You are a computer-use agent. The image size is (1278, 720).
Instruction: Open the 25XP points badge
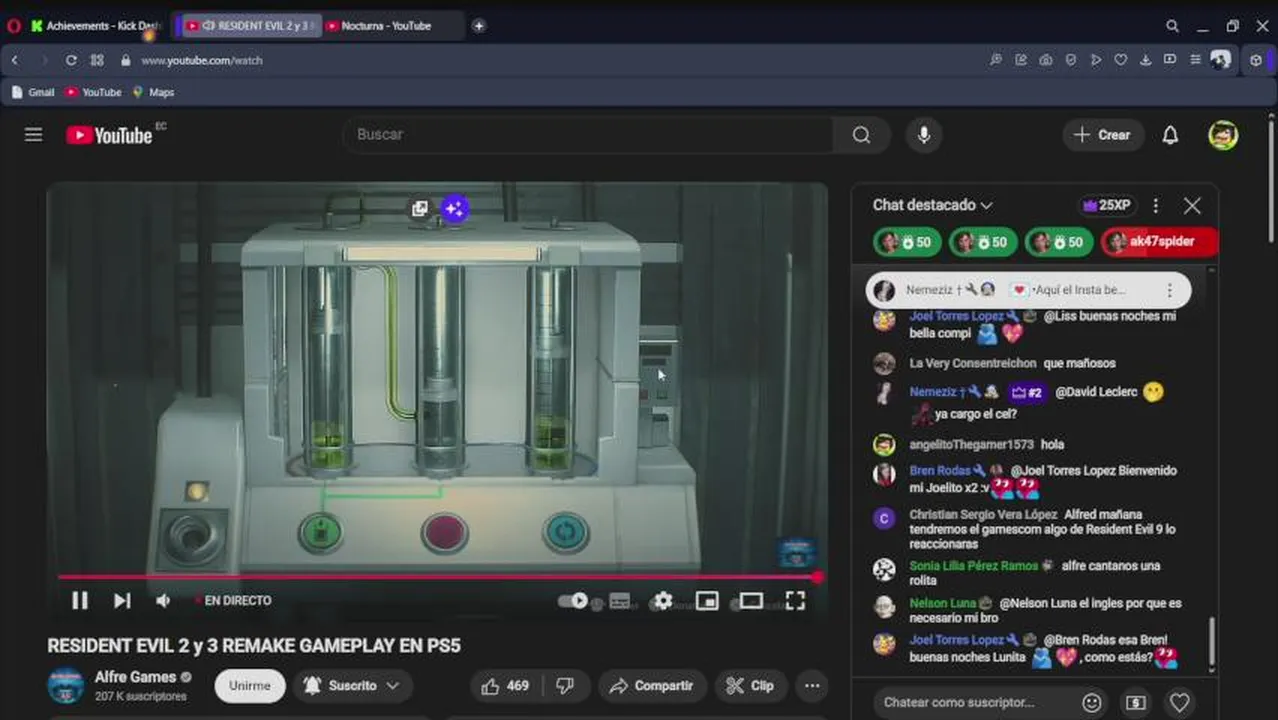click(x=1106, y=205)
